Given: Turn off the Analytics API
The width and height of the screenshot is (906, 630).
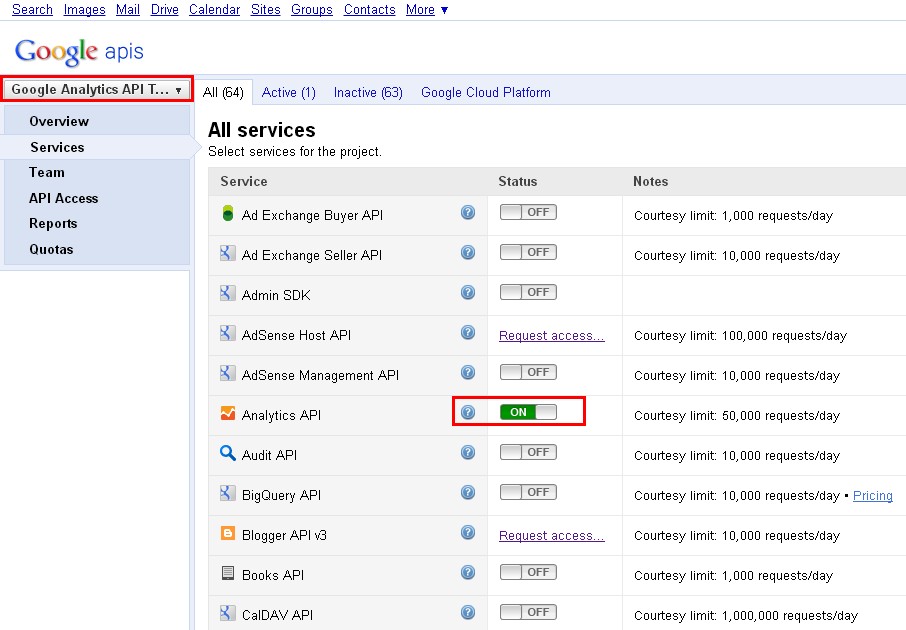Looking at the screenshot, I should 527,412.
